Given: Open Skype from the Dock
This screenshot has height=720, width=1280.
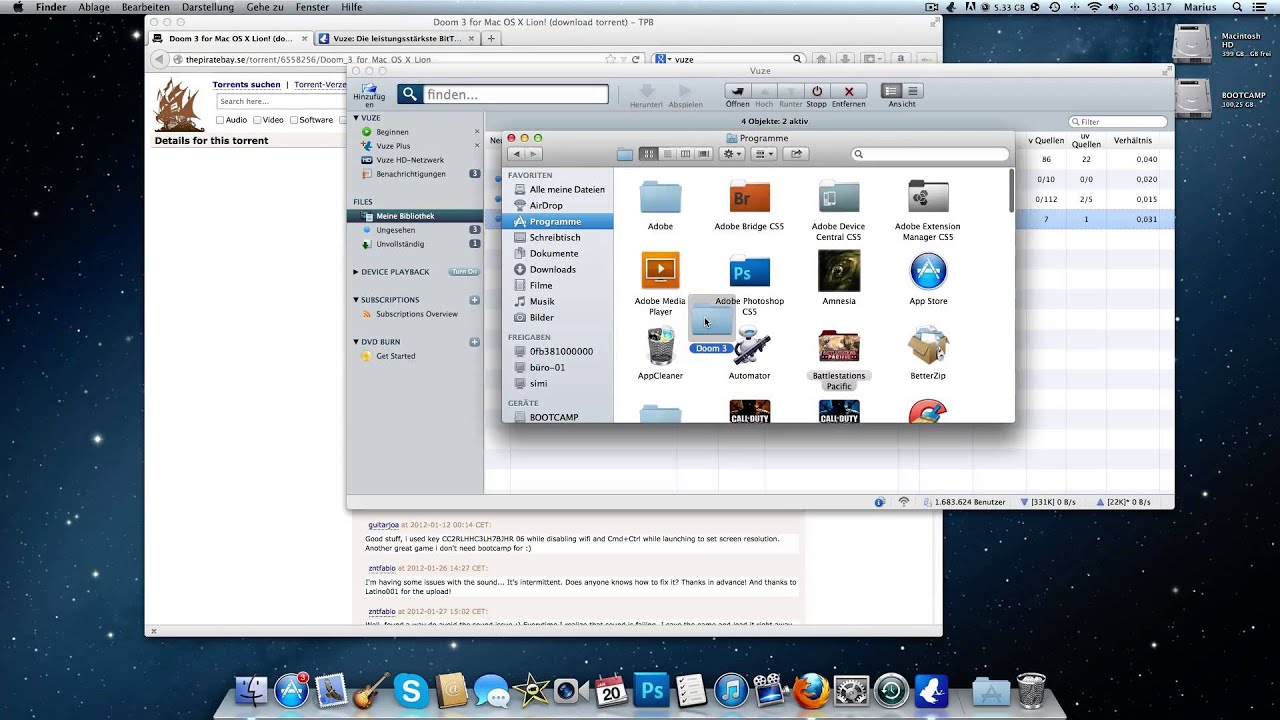Looking at the screenshot, I should pos(411,690).
